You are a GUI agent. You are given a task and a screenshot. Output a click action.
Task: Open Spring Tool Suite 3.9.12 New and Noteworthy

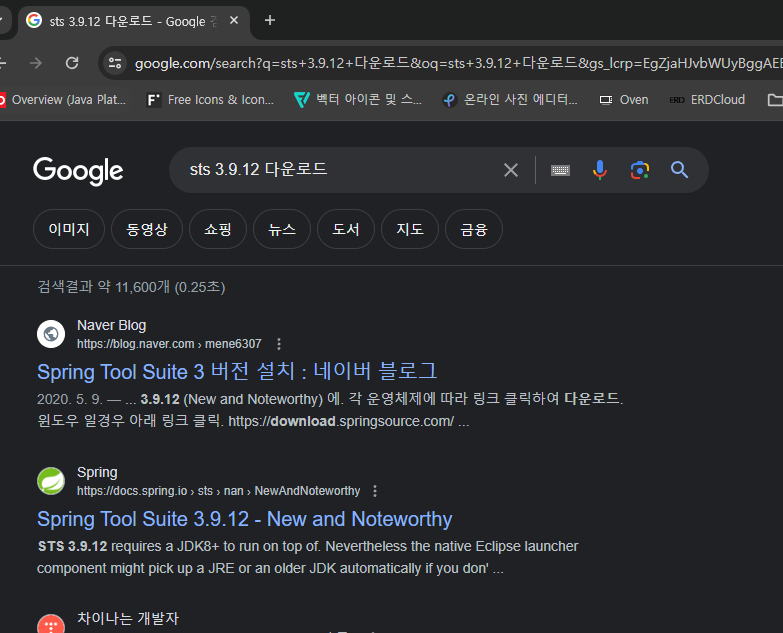(x=245, y=519)
